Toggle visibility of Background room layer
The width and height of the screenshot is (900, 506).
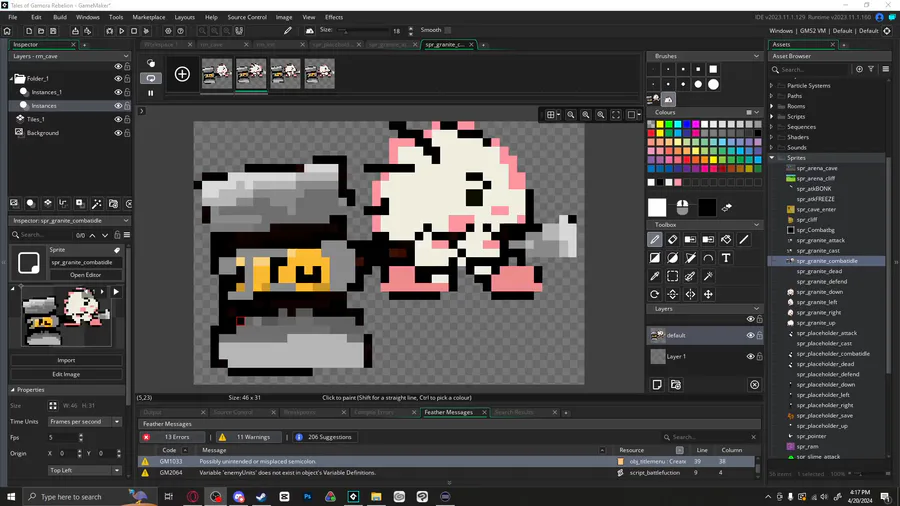click(118, 133)
